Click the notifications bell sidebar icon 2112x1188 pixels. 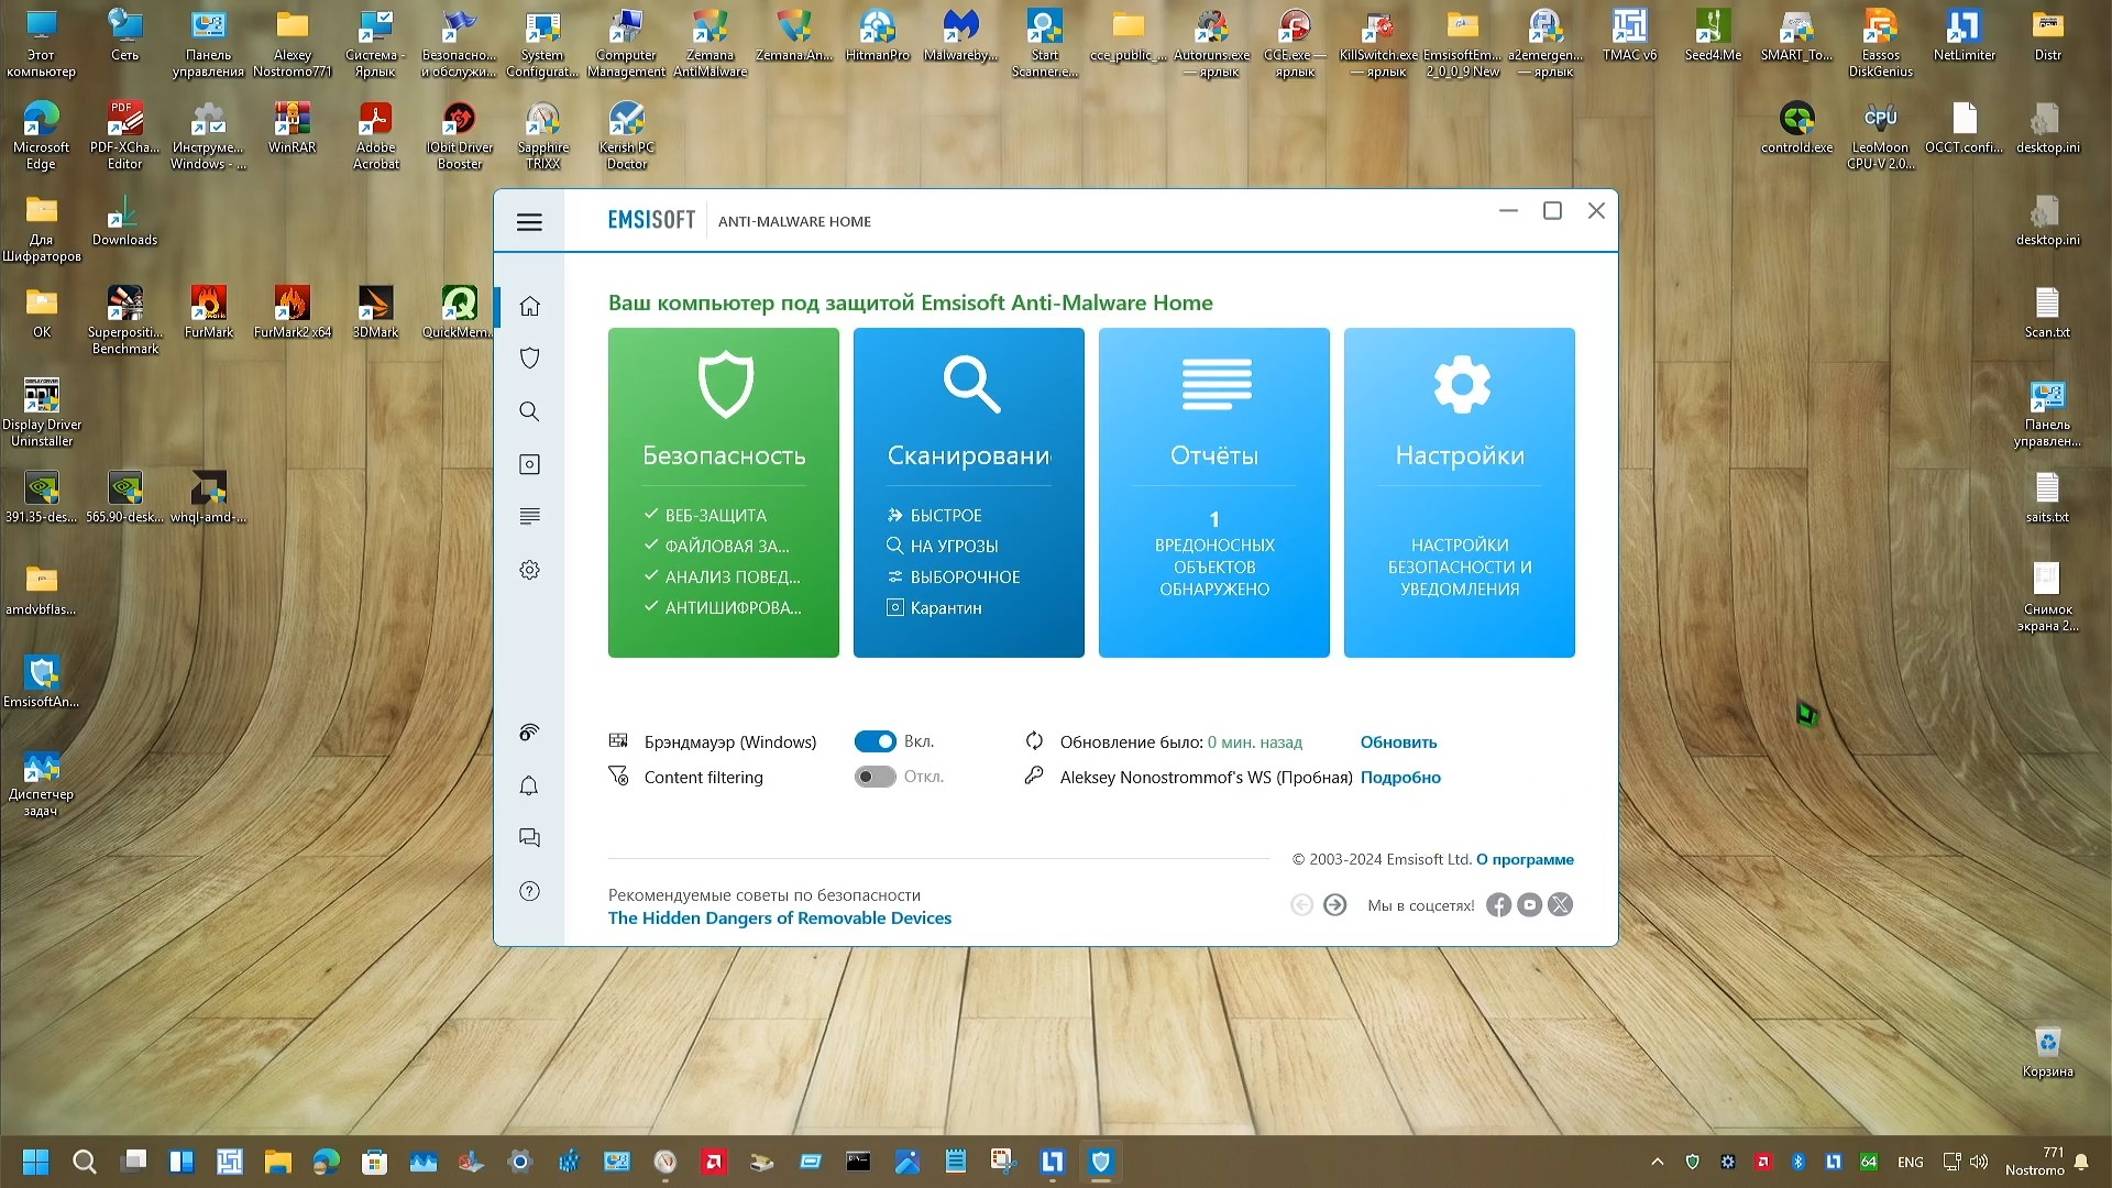(529, 786)
